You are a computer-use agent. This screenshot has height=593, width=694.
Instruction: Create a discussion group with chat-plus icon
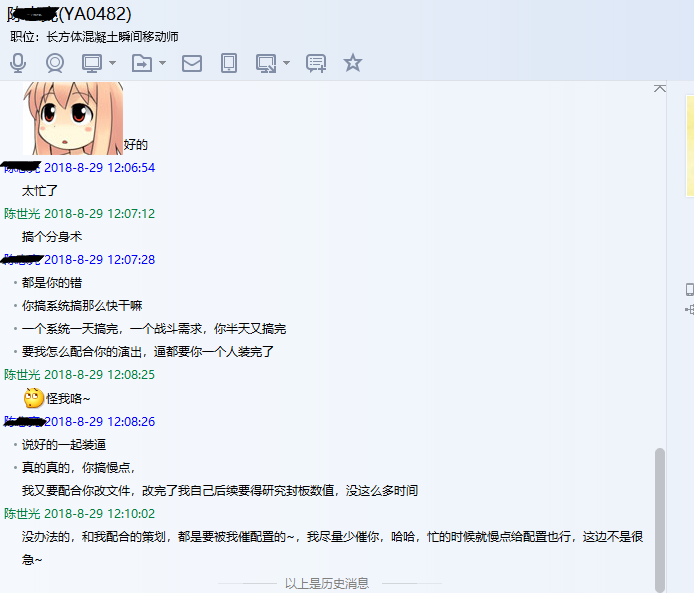pos(316,63)
